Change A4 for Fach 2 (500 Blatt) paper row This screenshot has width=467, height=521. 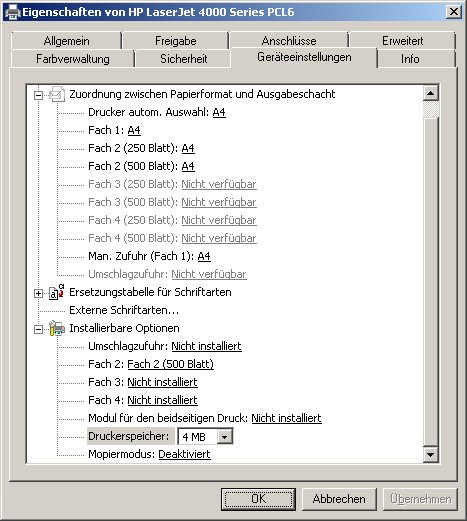[188, 166]
